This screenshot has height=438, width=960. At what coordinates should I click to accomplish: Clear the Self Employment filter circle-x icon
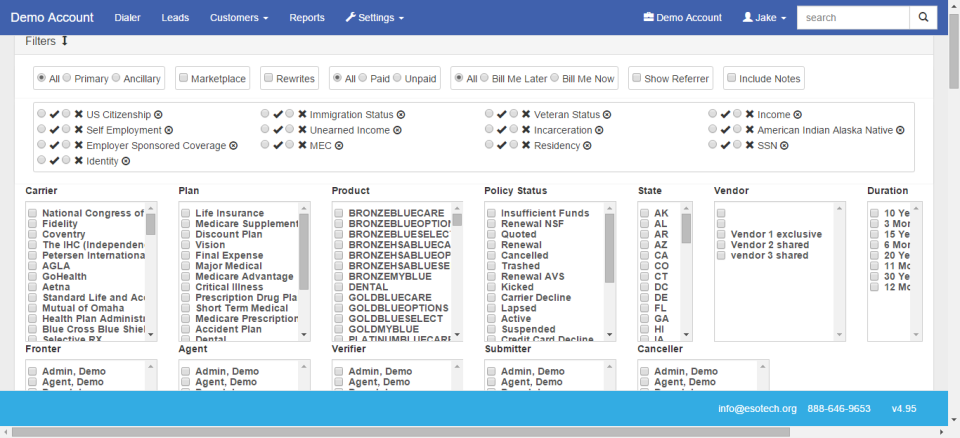point(169,130)
